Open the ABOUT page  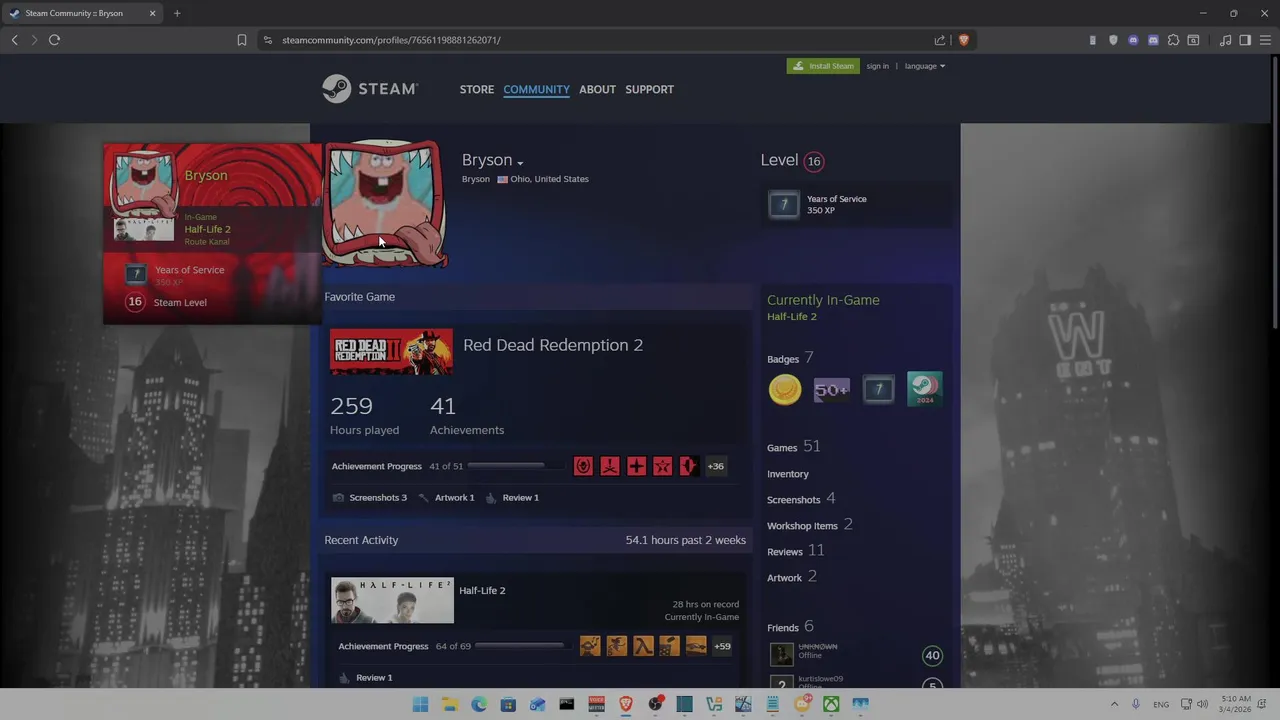click(597, 89)
